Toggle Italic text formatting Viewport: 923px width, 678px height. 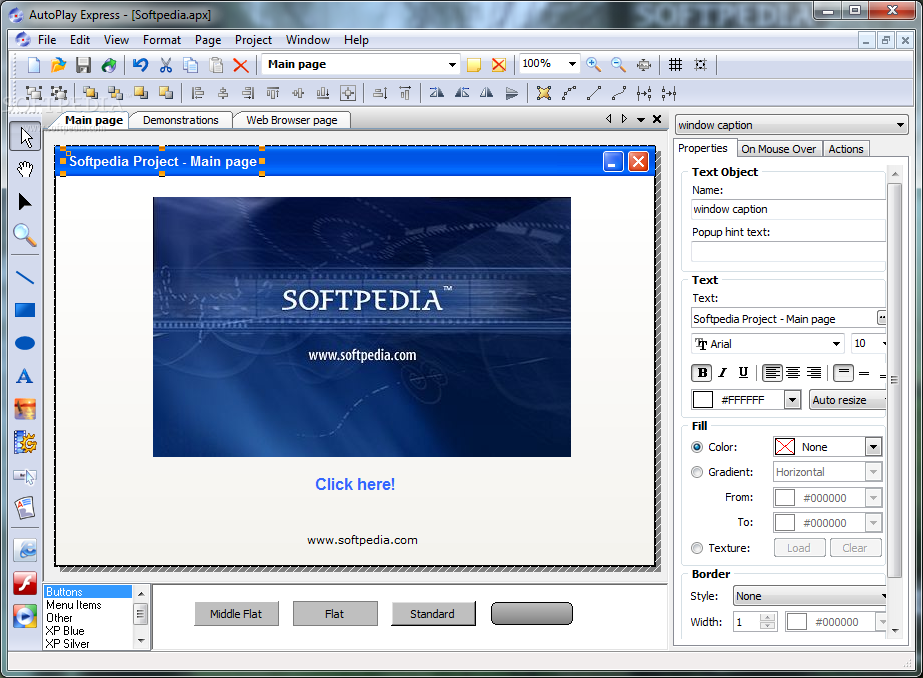[x=723, y=373]
